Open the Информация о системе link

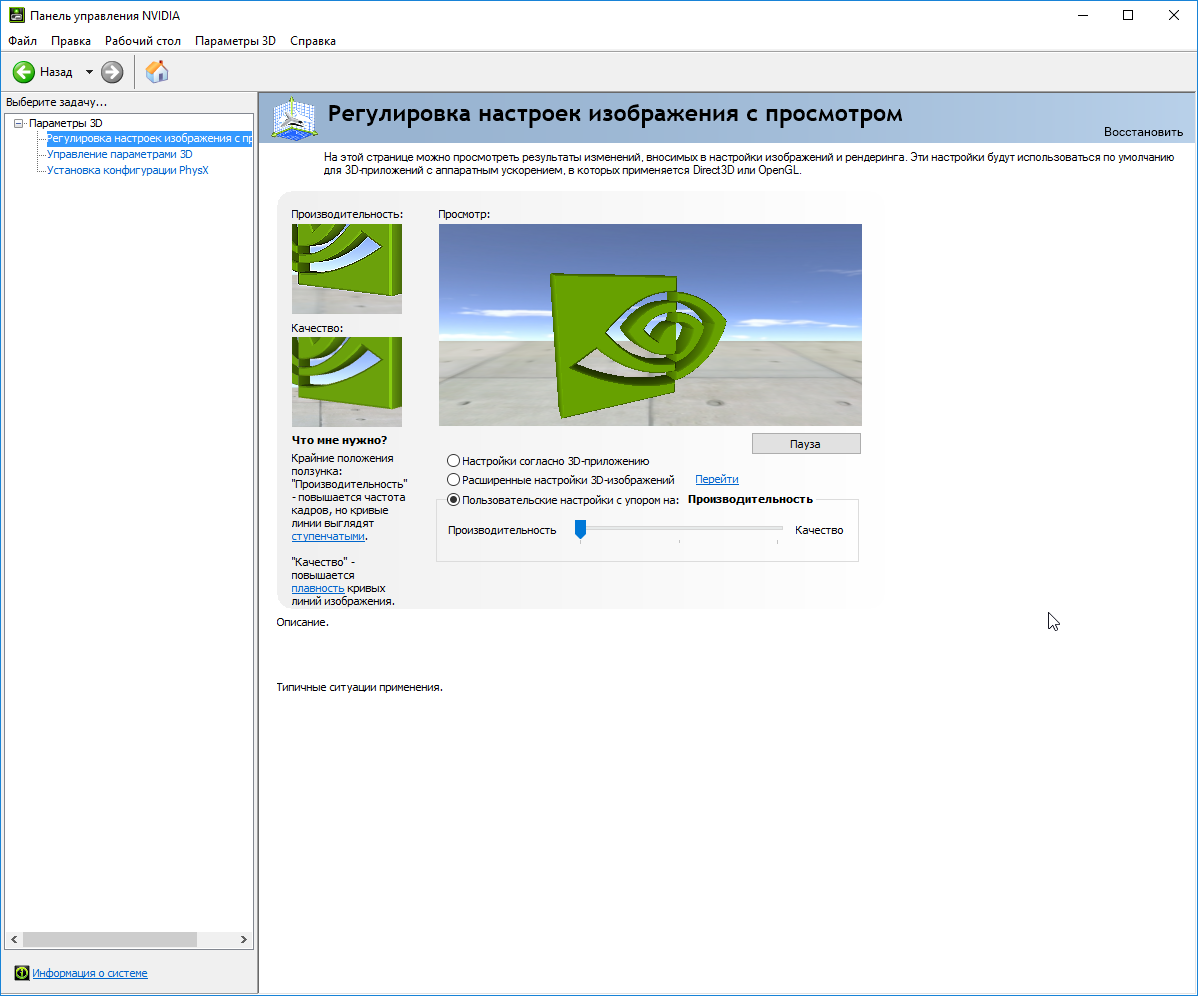[89, 973]
